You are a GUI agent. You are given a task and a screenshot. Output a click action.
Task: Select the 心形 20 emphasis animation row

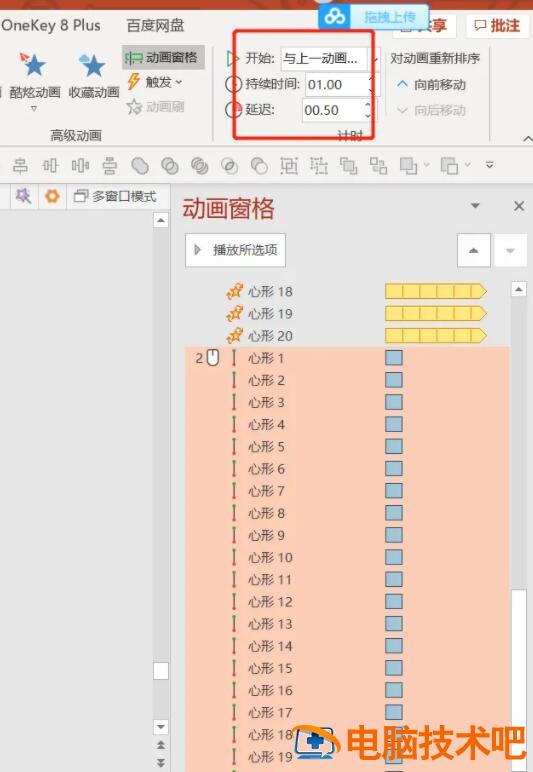pos(347,336)
